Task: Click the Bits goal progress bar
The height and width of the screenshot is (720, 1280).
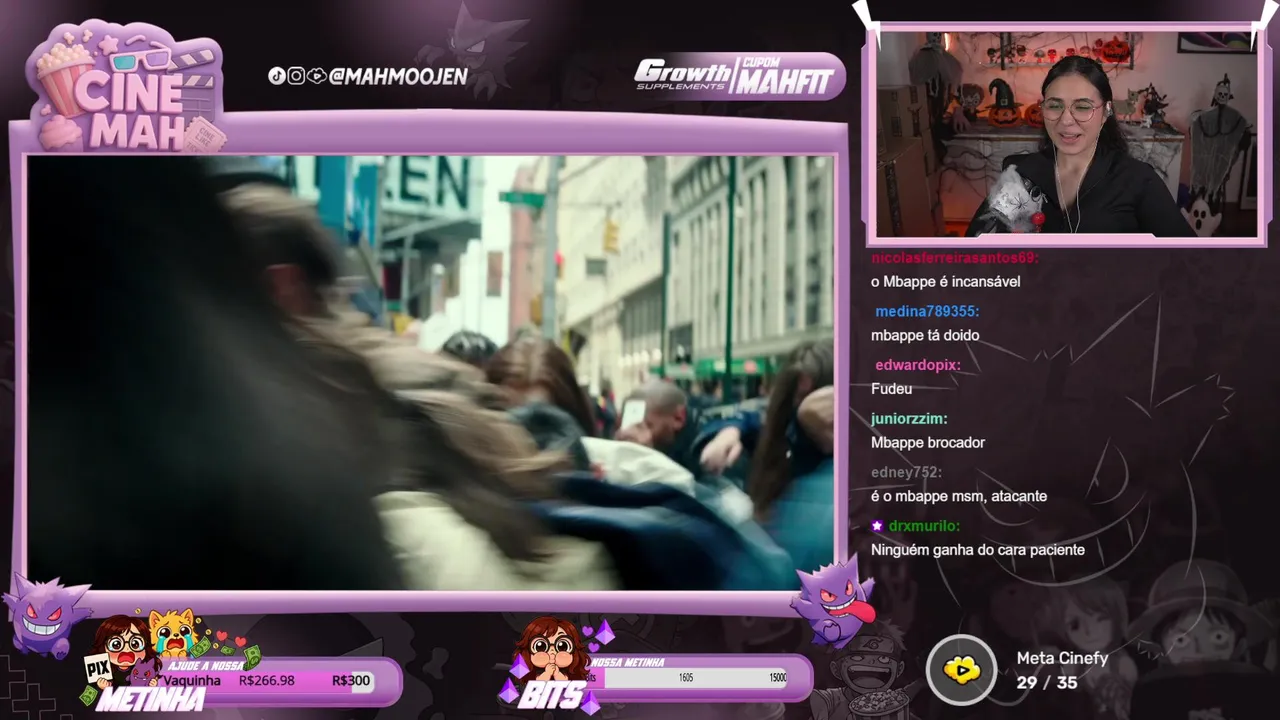Action: click(x=695, y=678)
